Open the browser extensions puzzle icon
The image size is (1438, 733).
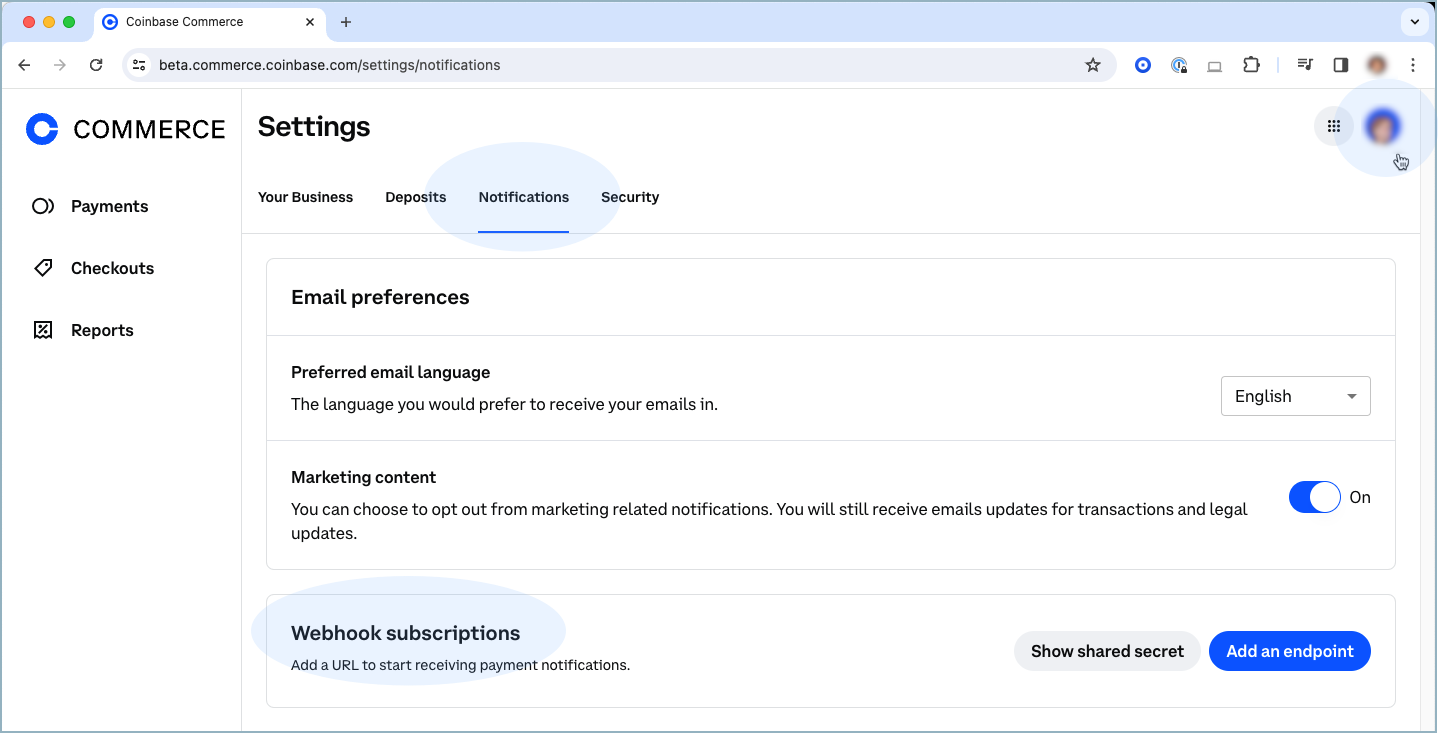pyautogui.click(x=1251, y=65)
